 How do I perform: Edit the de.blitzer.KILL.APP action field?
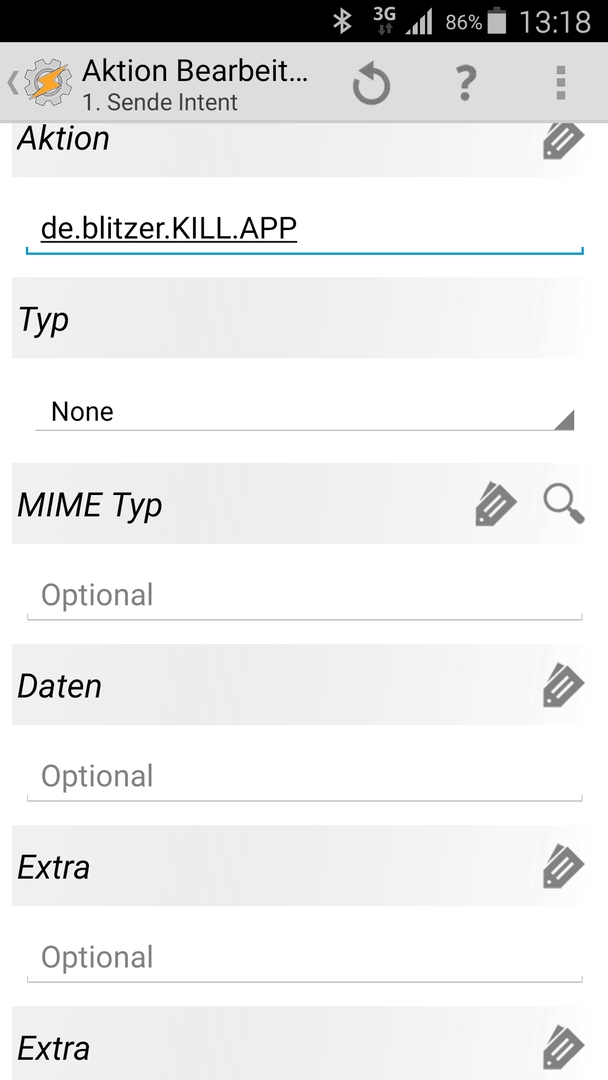tap(304, 229)
